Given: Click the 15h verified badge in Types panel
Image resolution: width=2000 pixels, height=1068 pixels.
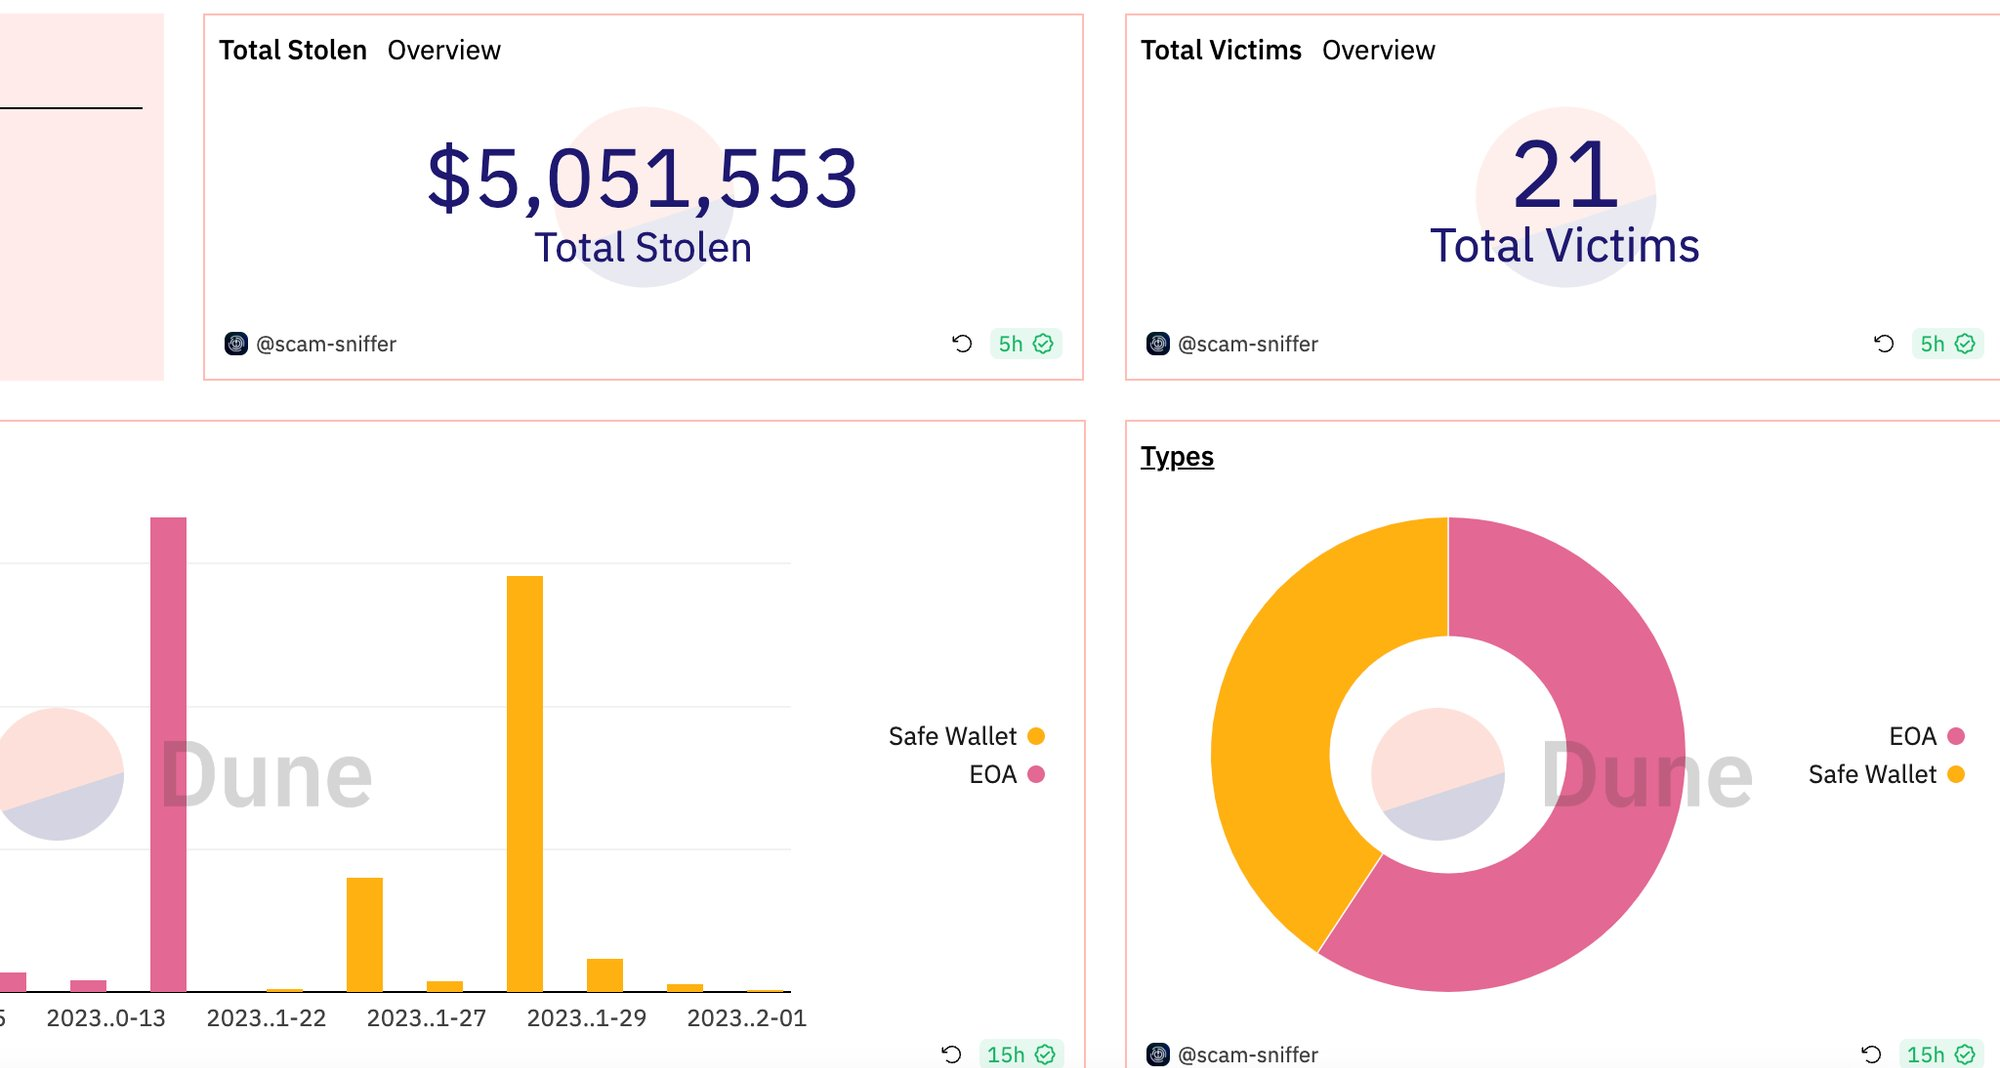Looking at the screenshot, I should [x=1939, y=1054].
